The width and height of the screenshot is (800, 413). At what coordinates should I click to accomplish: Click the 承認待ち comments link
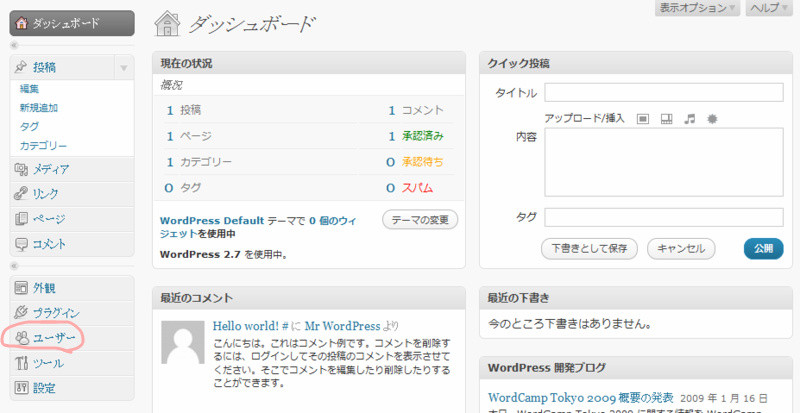point(423,162)
